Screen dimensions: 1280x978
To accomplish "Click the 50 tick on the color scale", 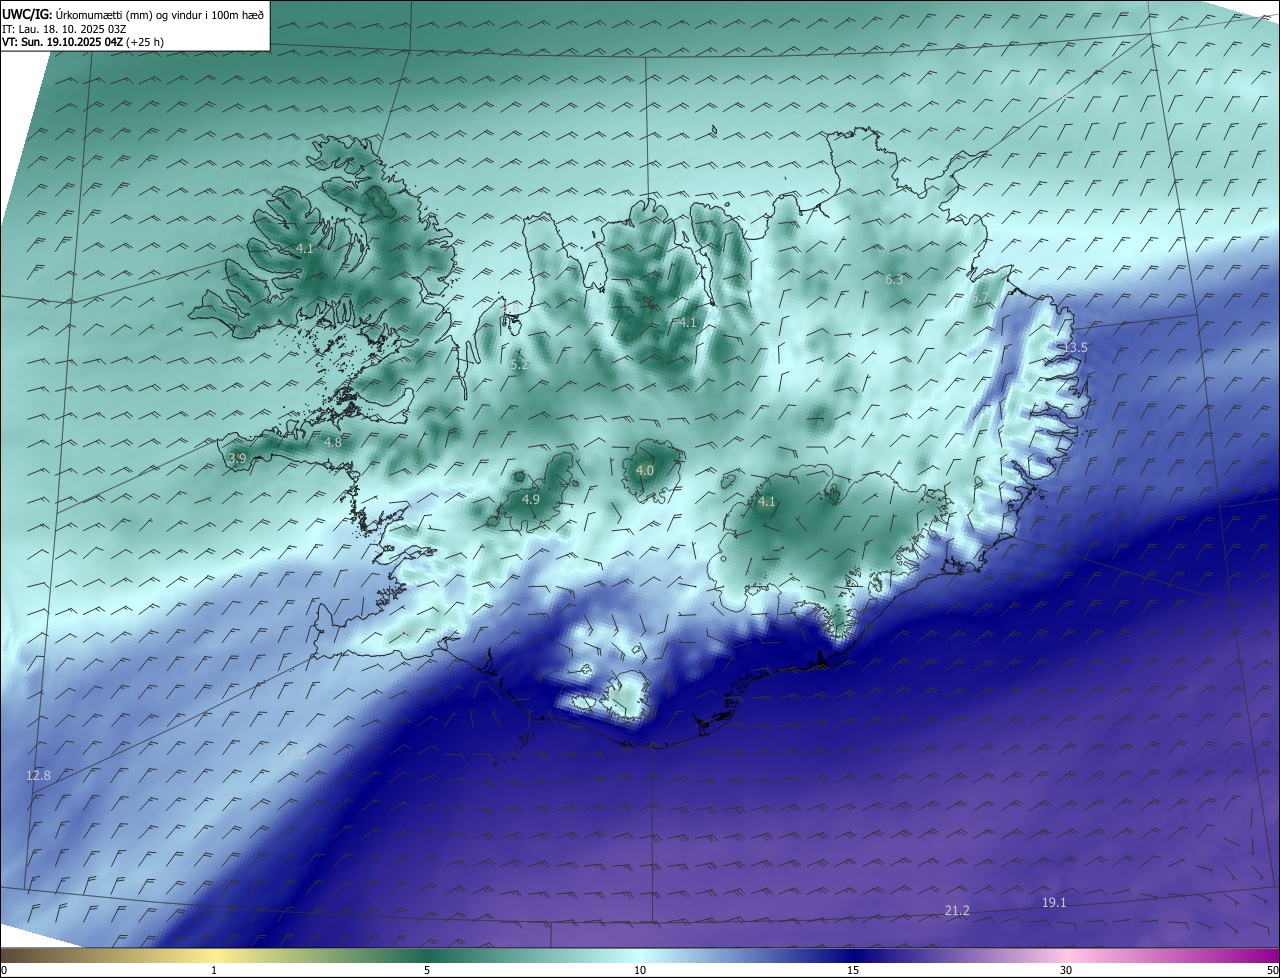I will [x=1272, y=970].
